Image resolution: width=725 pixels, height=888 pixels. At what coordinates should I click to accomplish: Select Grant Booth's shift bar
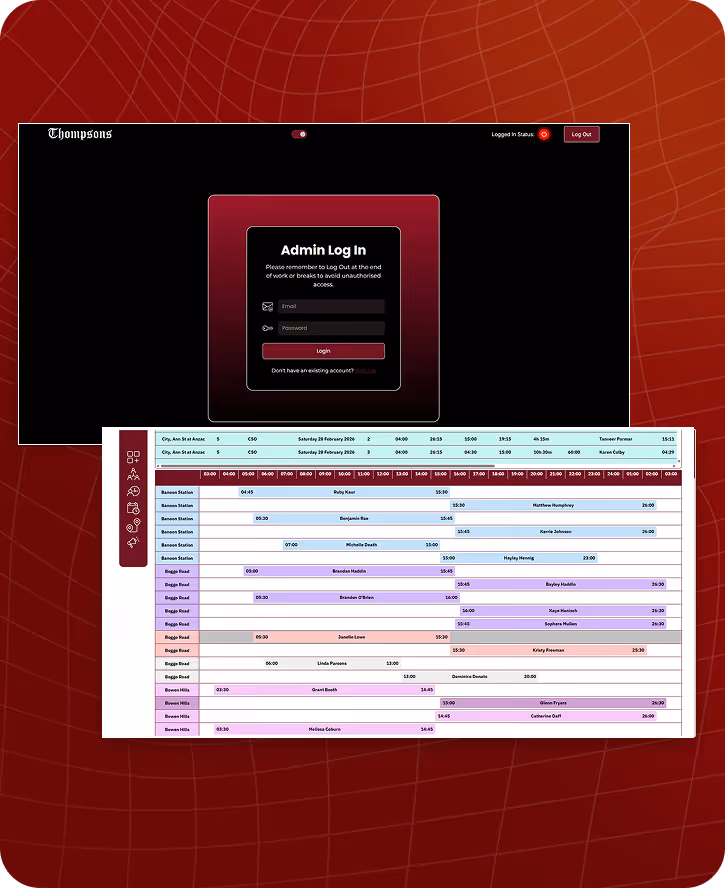tap(325, 690)
